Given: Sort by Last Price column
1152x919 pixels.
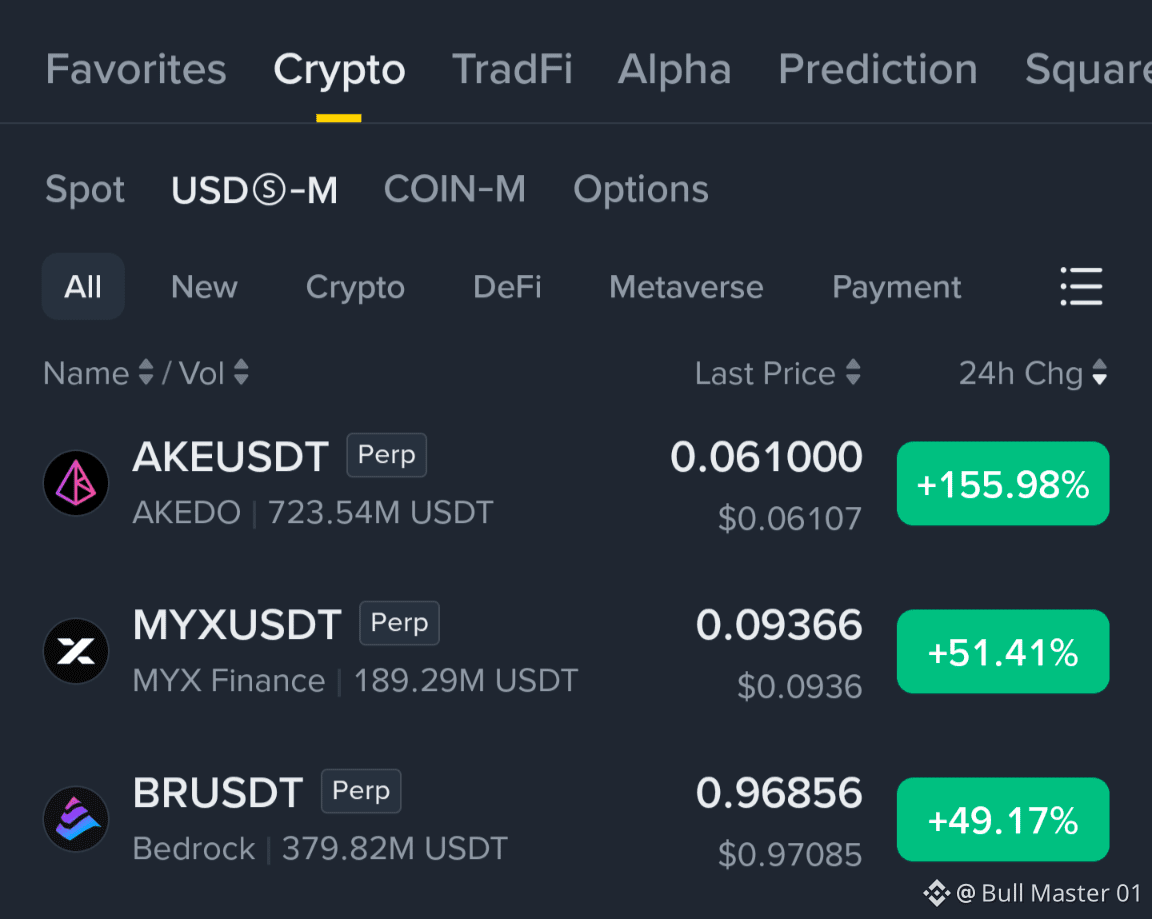Looking at the screenshot, I should coord(778,373).
